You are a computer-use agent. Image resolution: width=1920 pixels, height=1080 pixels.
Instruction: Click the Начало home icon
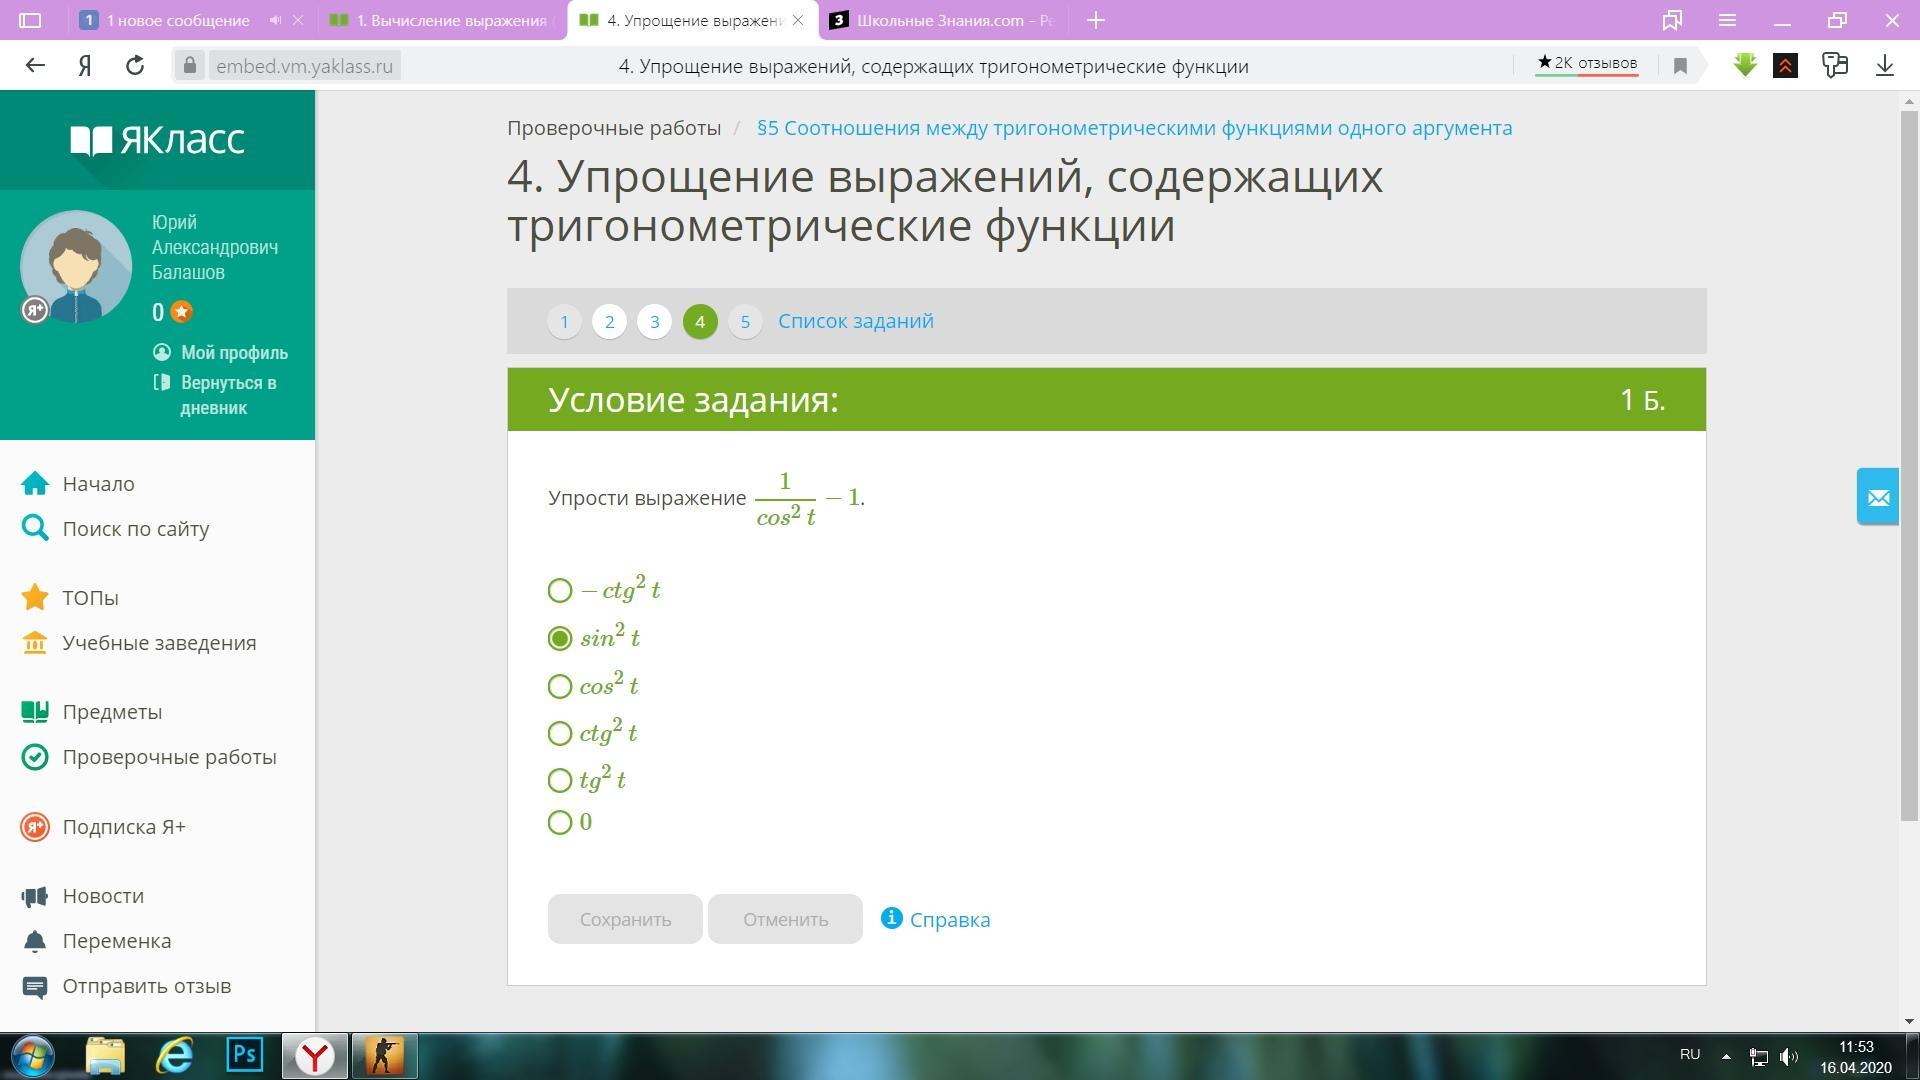35,484
